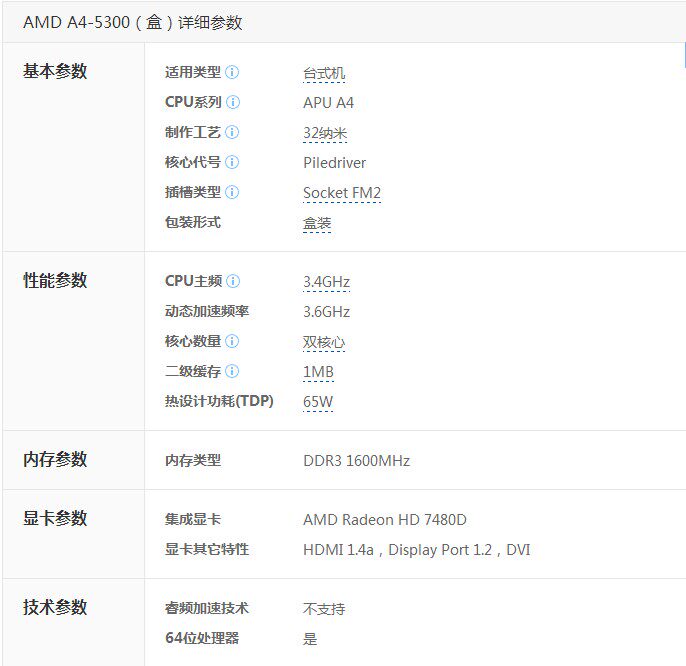Open info icon for 制作工艺
Screen dimensions: 686x666
(x=232, y=132)
